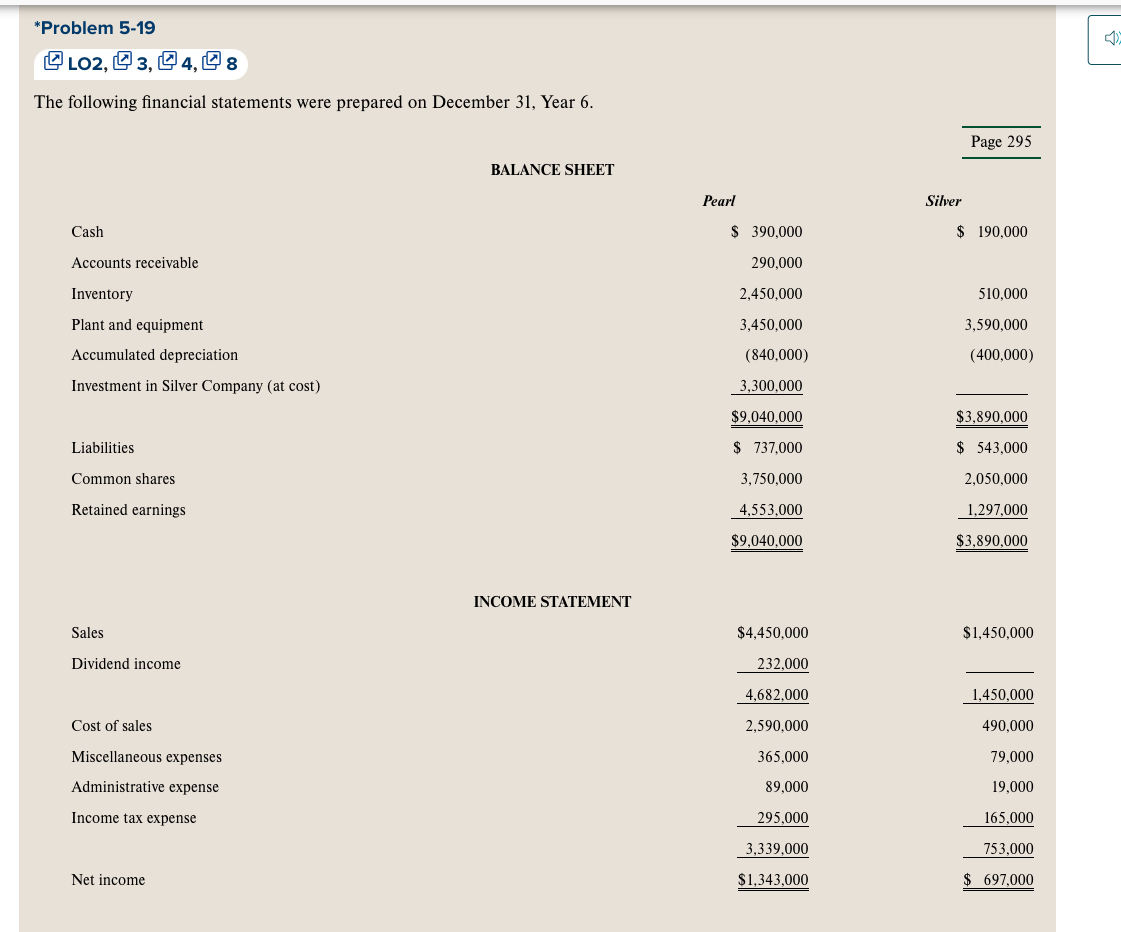Select Silver's cash amount of $190,000
Image resolution: width=1121 pixels, height=932 pixels.
[x=993, y=231]
